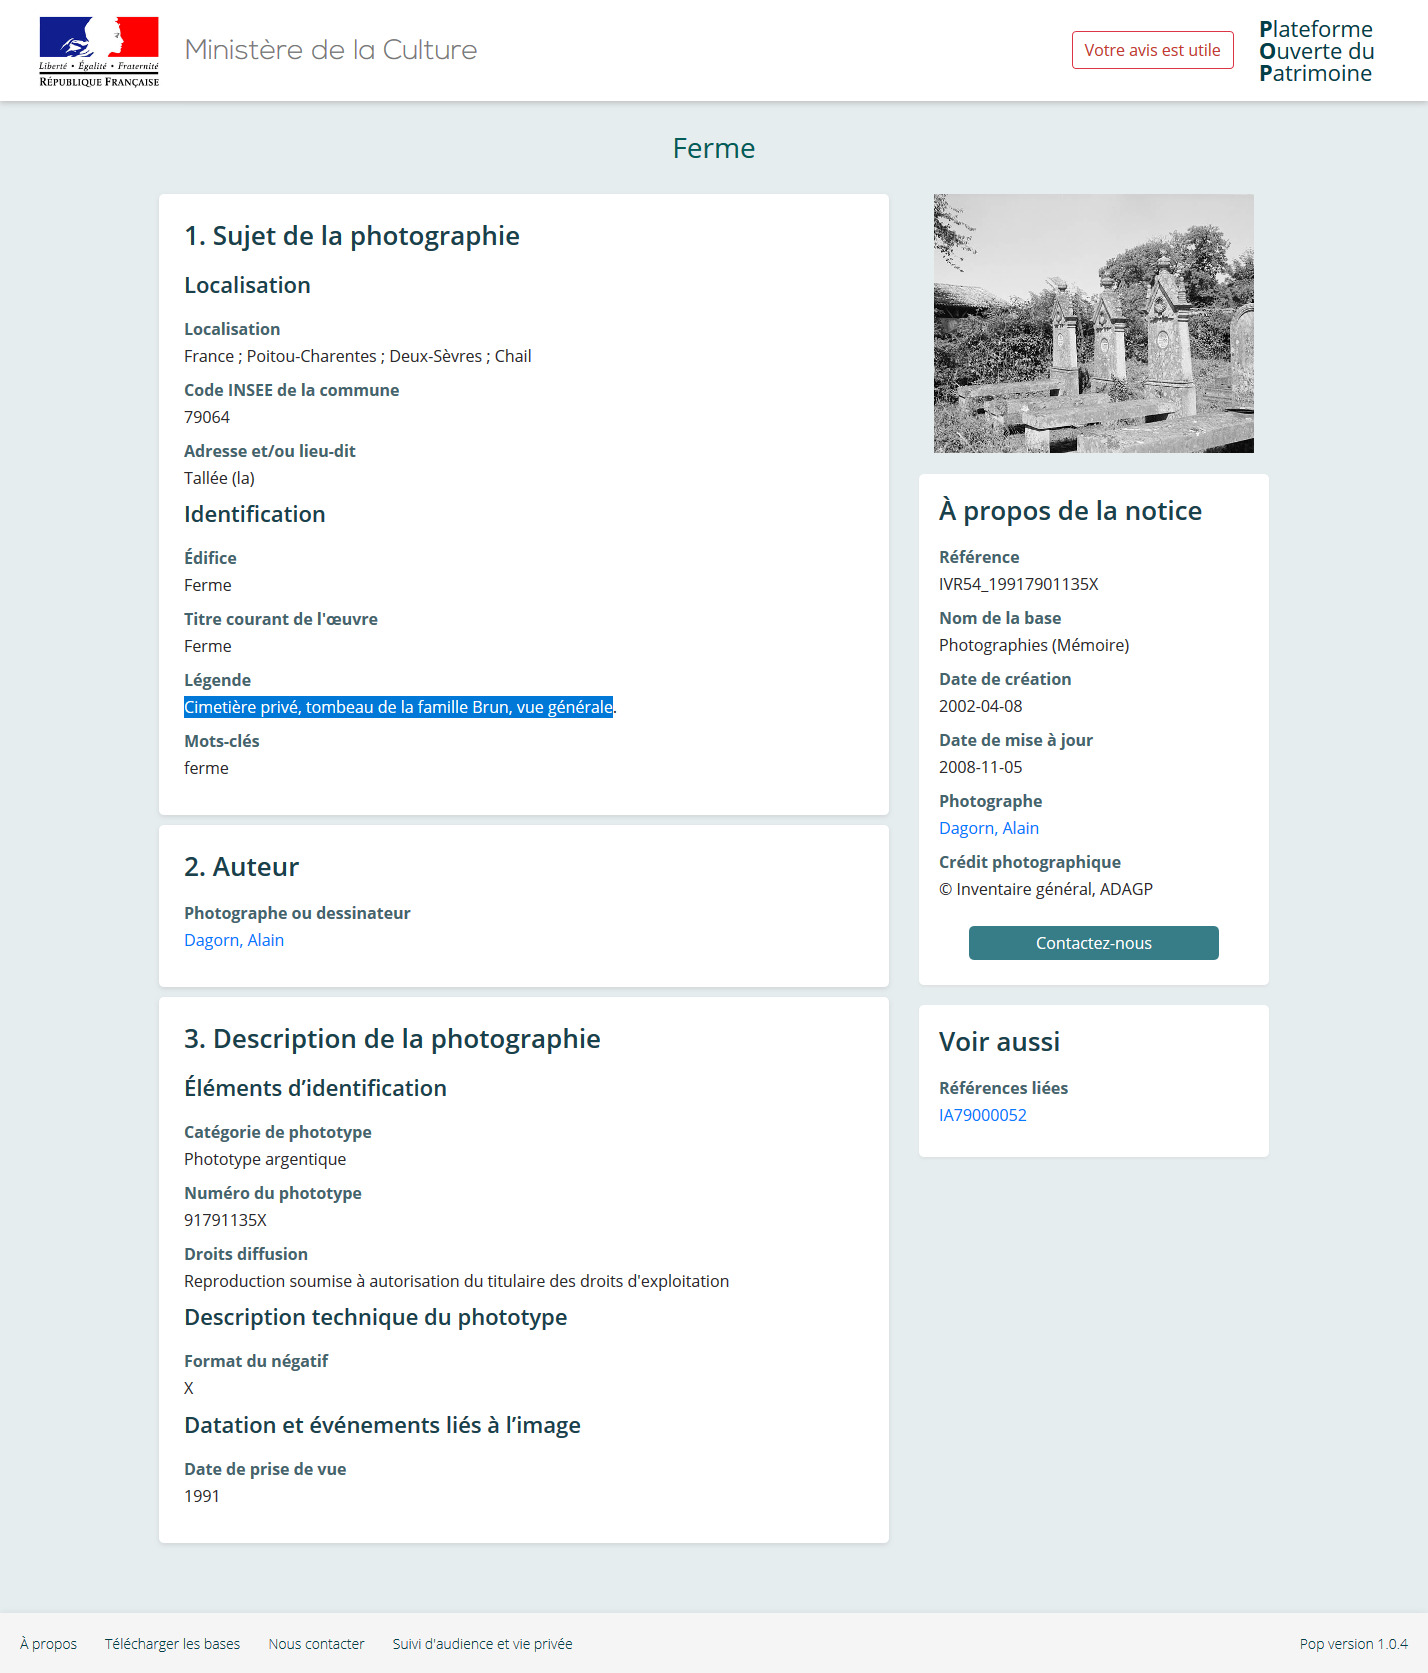Click the Contactez-nous button
Image resolution: width=1428 pixels, height=1673 pixels.
click(x=1093, y=943)
